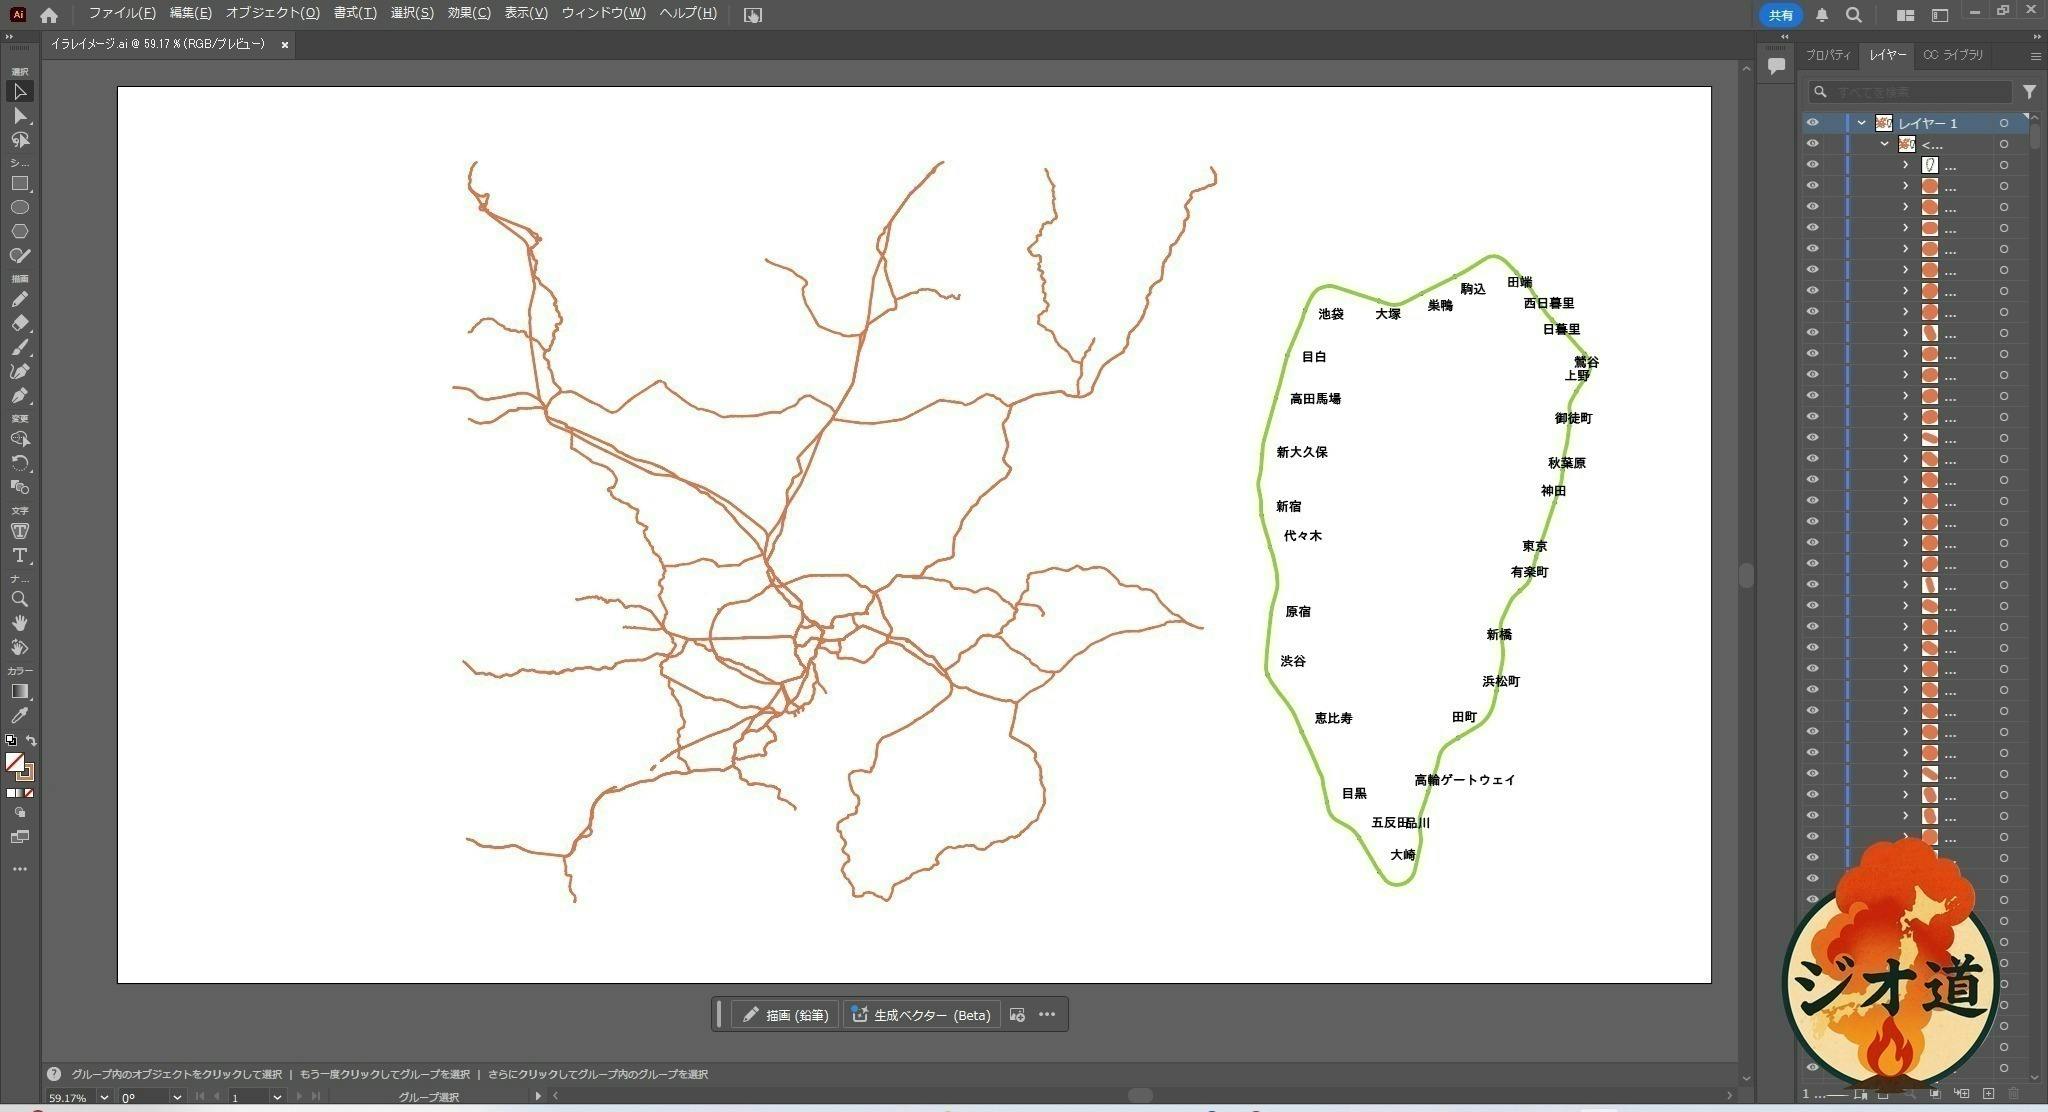Click the layers filter funnel icon
This screenshot has height=1112, width=2048.
click(2029, 92)
